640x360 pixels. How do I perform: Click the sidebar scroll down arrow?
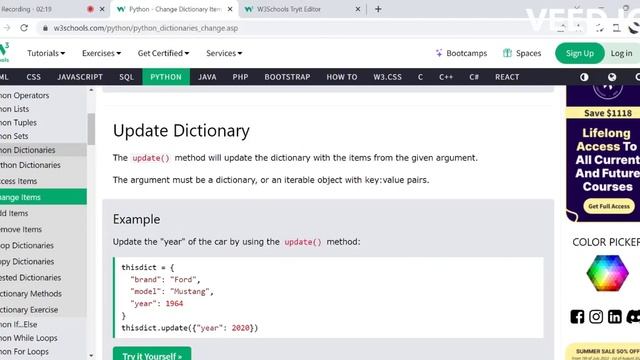tap(91, 356)
